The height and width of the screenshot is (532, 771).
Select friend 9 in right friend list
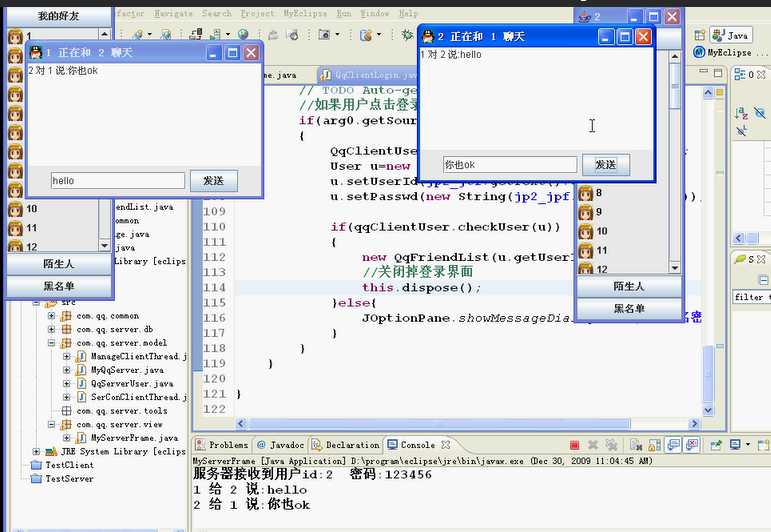point(623,212)
